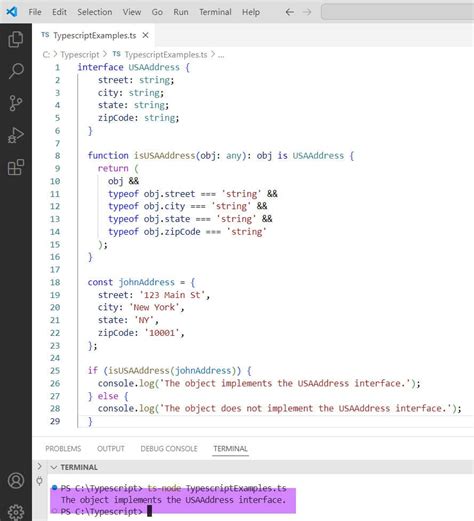Click 'interface USAAddress {' code line
The width and height of the screenshot is (474, 521).
coord(134,67)
